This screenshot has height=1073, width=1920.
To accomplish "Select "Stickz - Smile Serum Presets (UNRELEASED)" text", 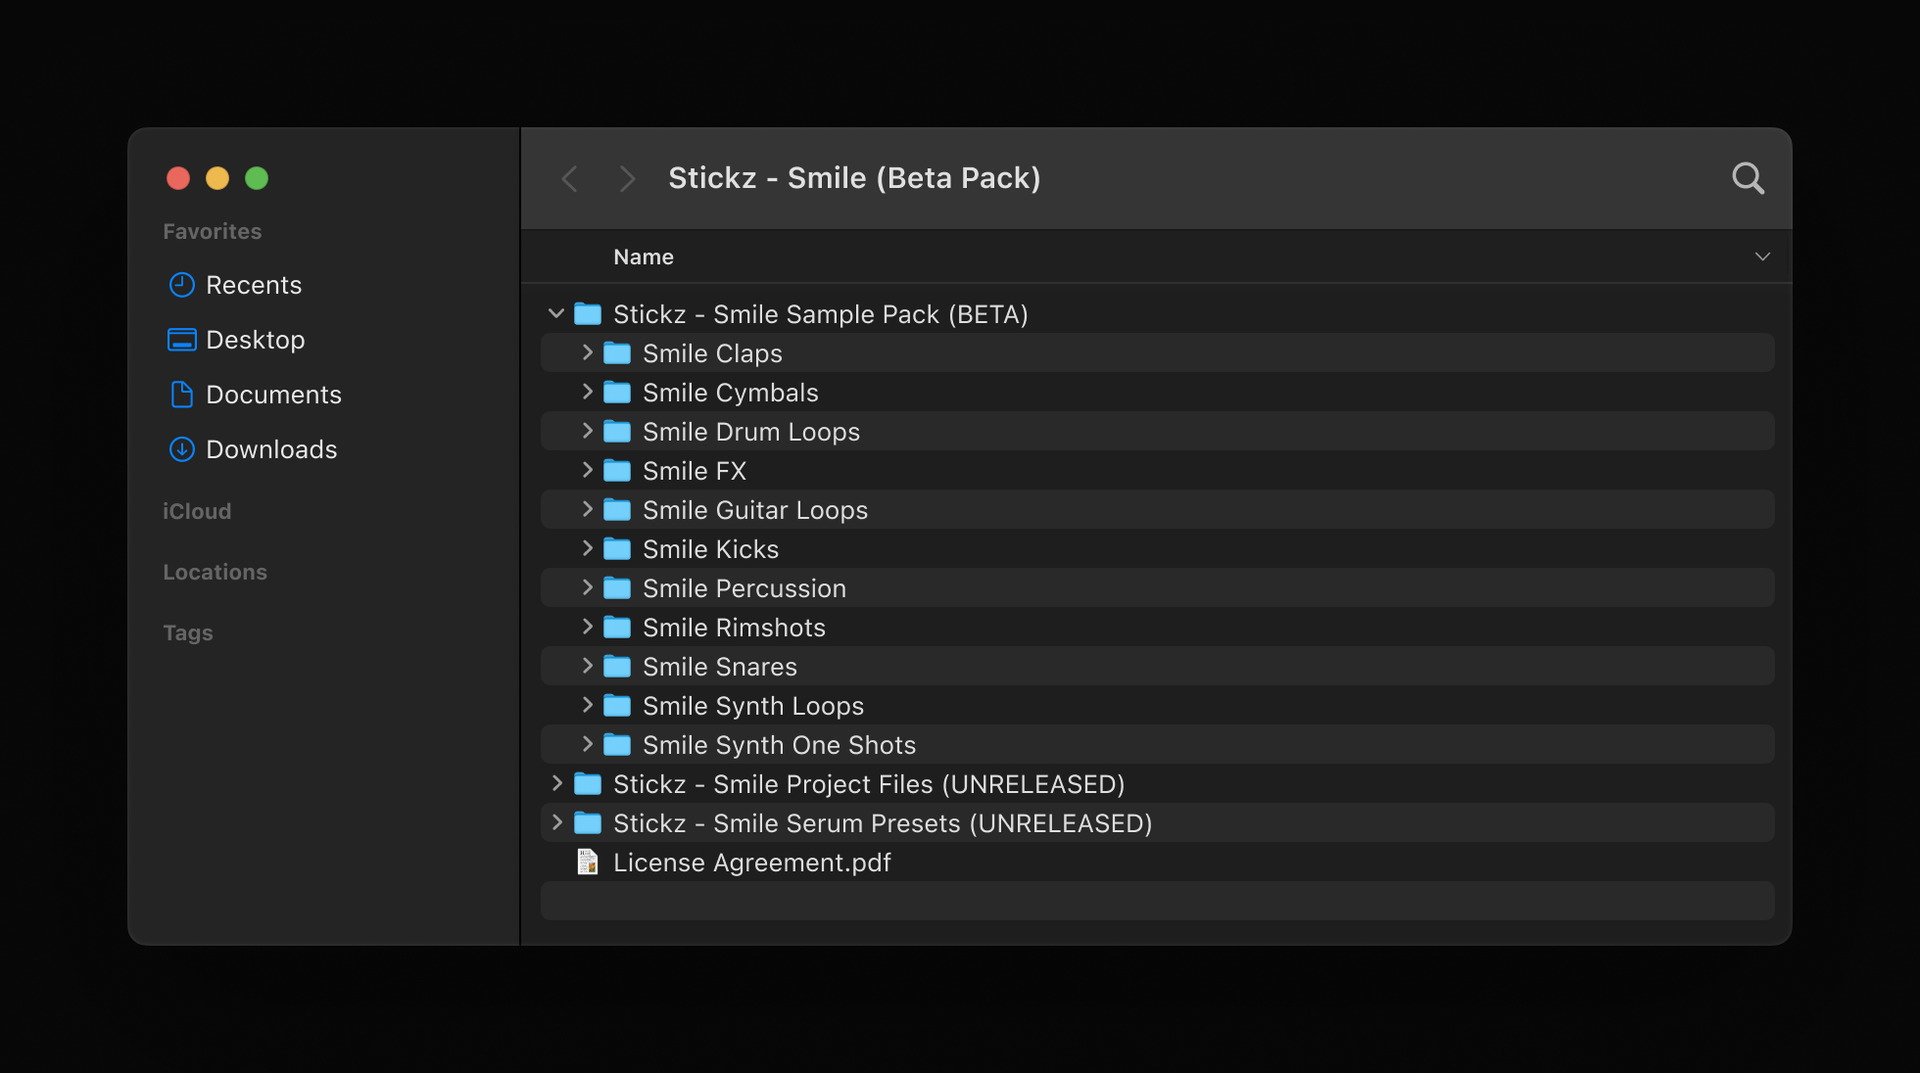I will (882, 823).
